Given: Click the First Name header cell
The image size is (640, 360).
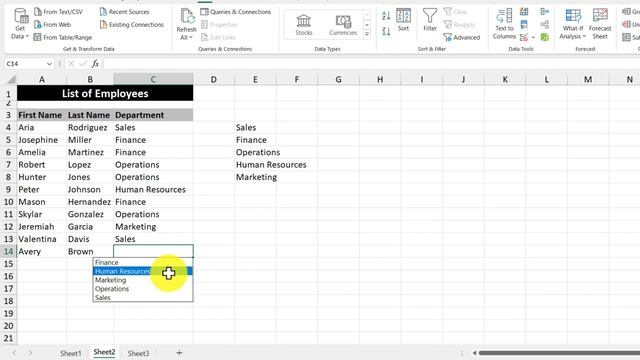Looking at the screenshot, I should pyautogui.click(x=42, y=115).
